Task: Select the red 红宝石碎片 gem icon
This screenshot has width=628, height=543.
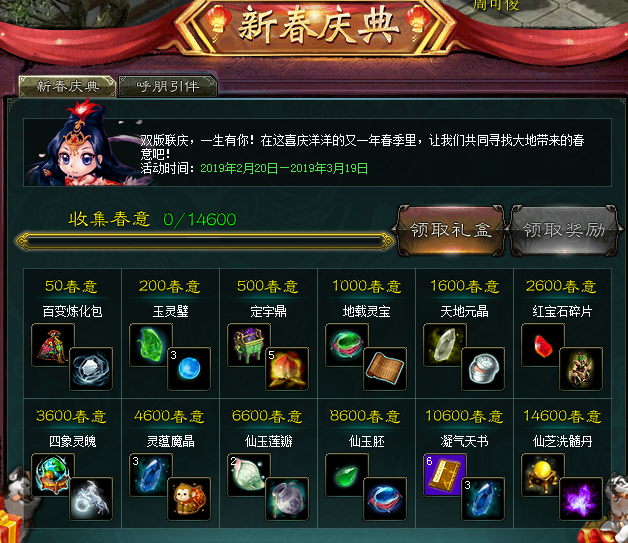Action: (x=543, y=345)
